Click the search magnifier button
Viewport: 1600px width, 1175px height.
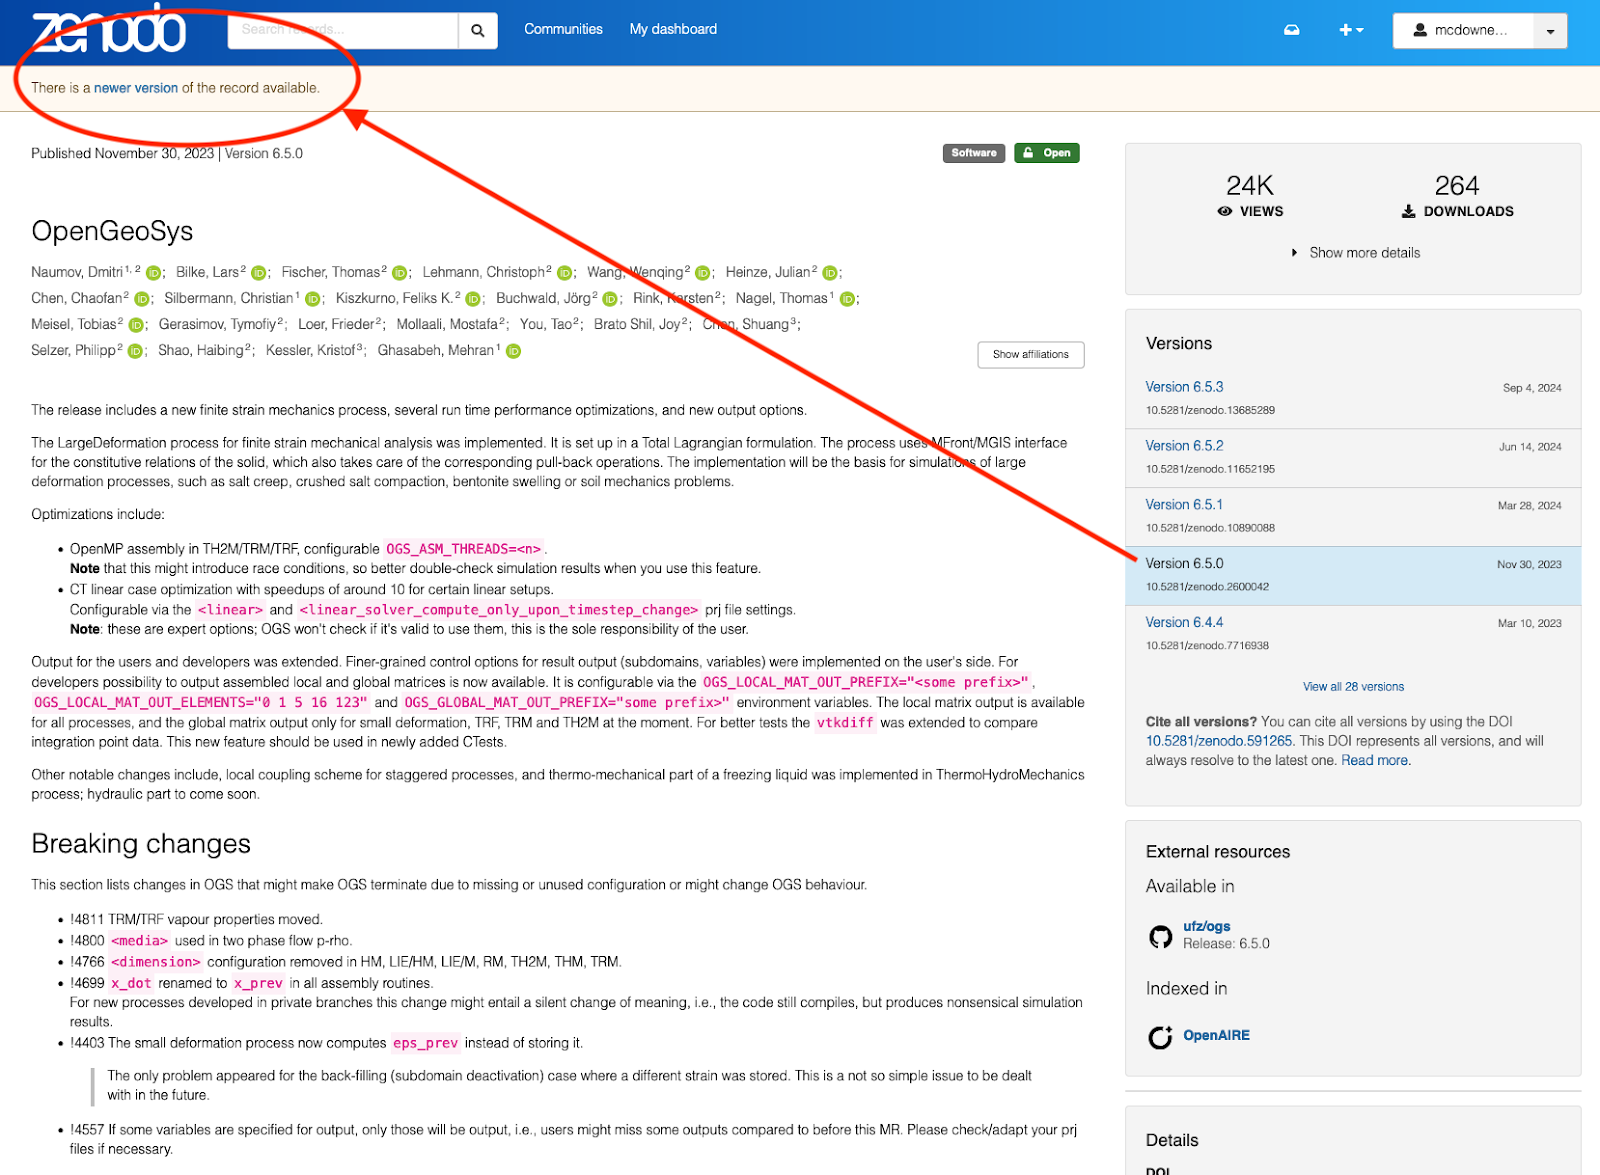tap(478, 30)
